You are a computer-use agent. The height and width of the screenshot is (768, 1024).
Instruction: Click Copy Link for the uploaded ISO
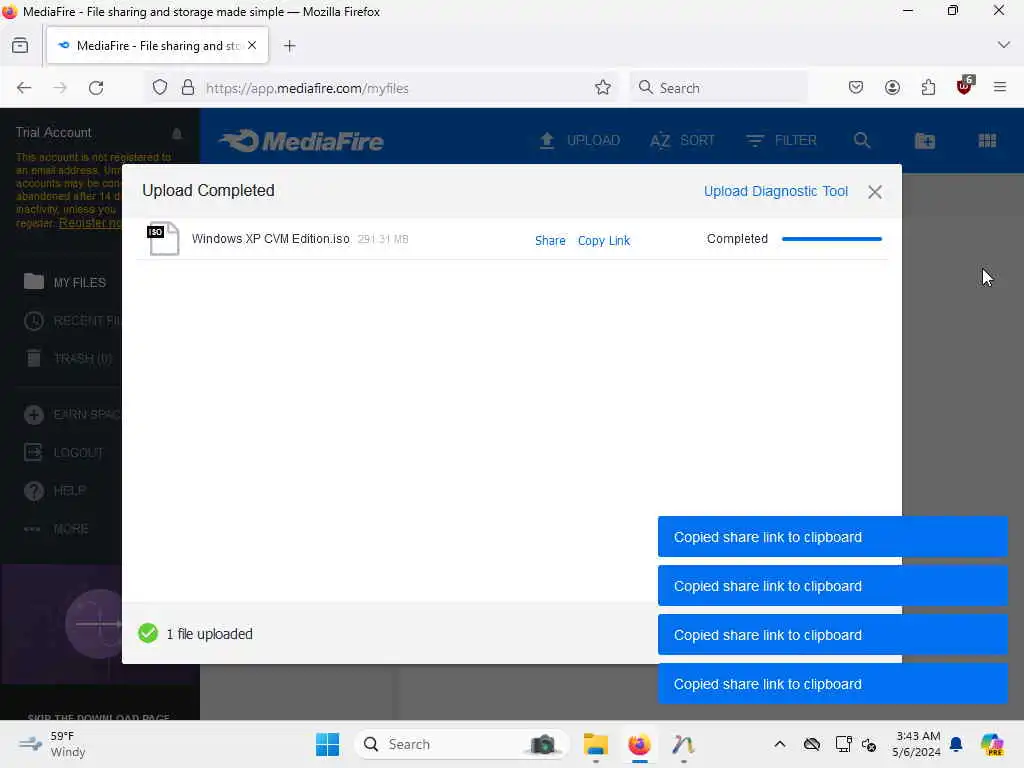tap(603, 240)
